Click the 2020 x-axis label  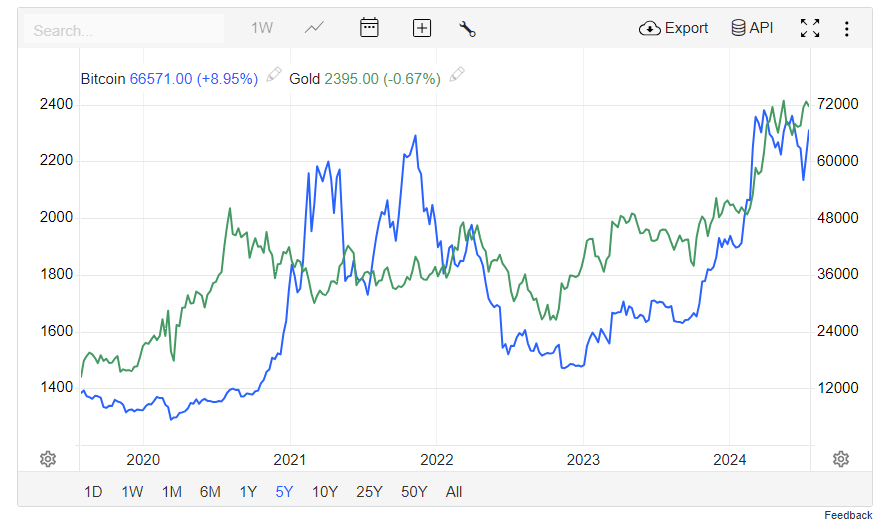click(143, 459)
